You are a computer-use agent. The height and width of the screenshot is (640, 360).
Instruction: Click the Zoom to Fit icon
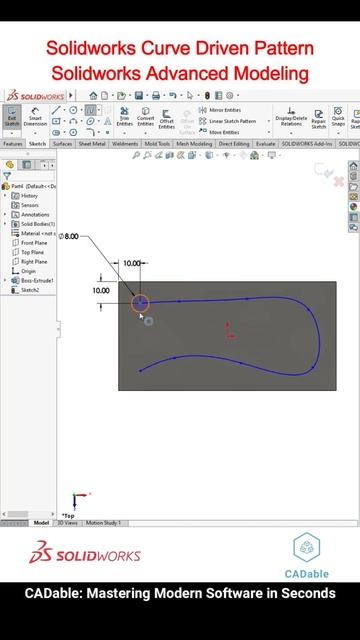(136, 155)
